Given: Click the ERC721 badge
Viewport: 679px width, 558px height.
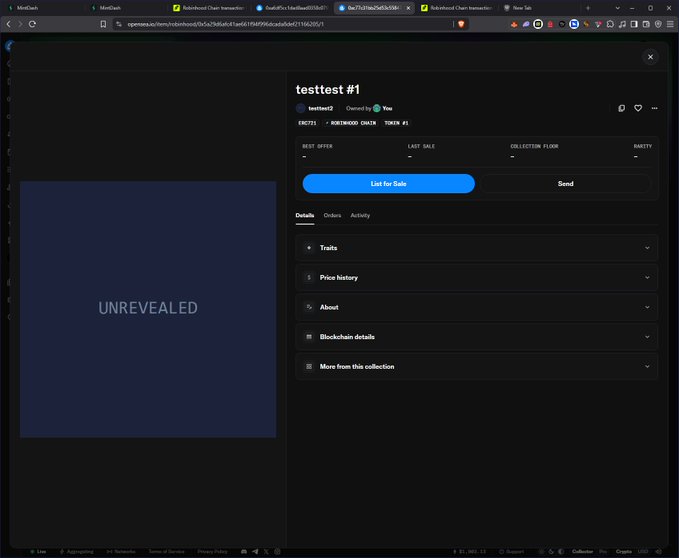Looking at the screenshot, I should point(307,123).
